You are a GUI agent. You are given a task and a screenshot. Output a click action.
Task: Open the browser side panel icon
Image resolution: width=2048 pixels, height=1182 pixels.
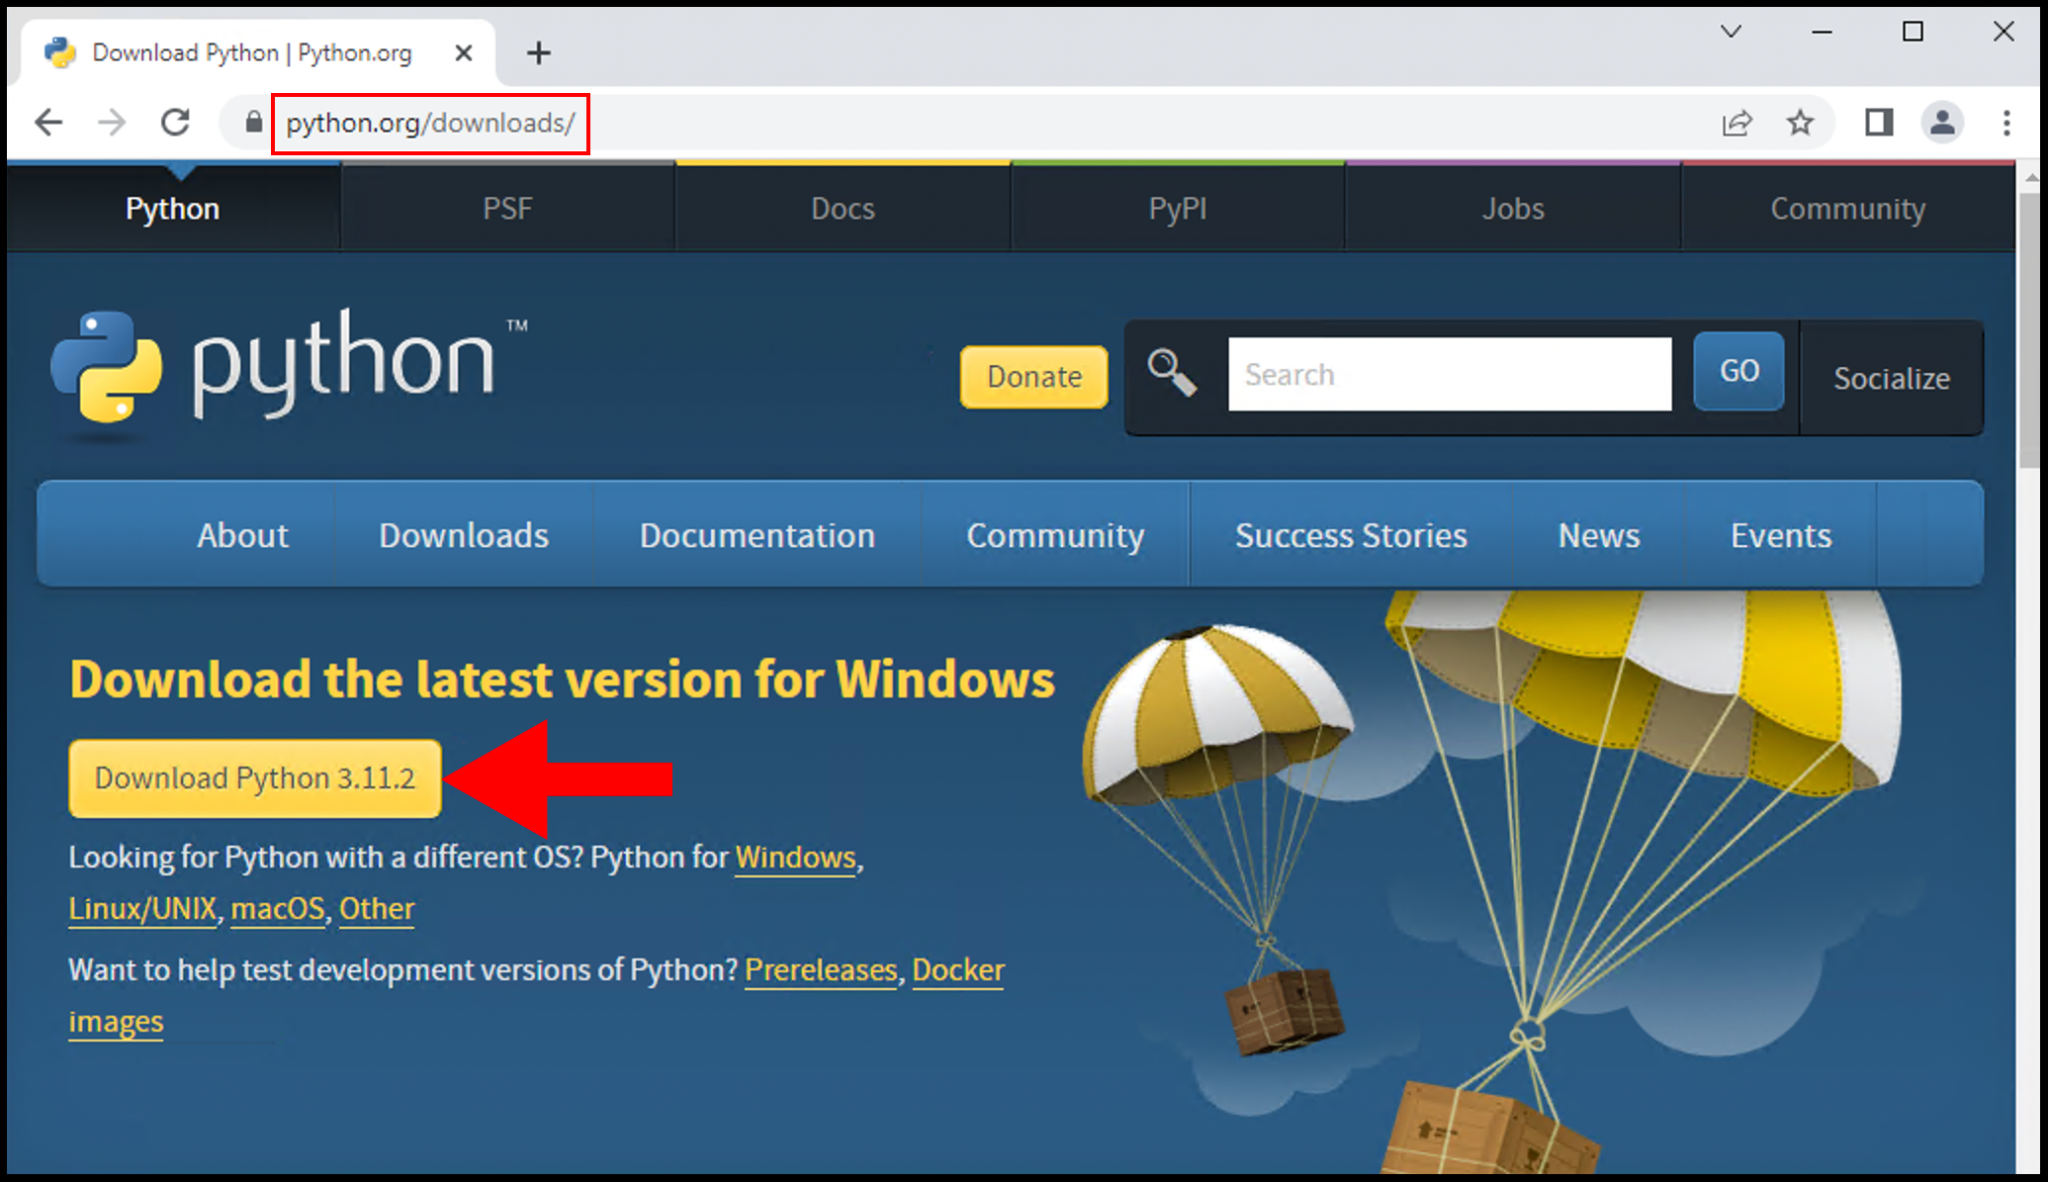tap(1879, 122)
